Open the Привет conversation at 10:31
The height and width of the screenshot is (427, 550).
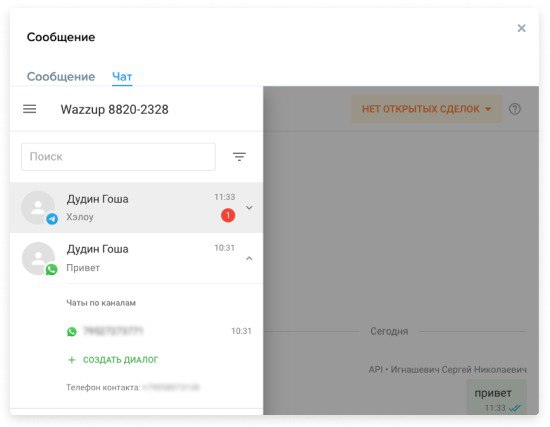(x=136, y=258)
